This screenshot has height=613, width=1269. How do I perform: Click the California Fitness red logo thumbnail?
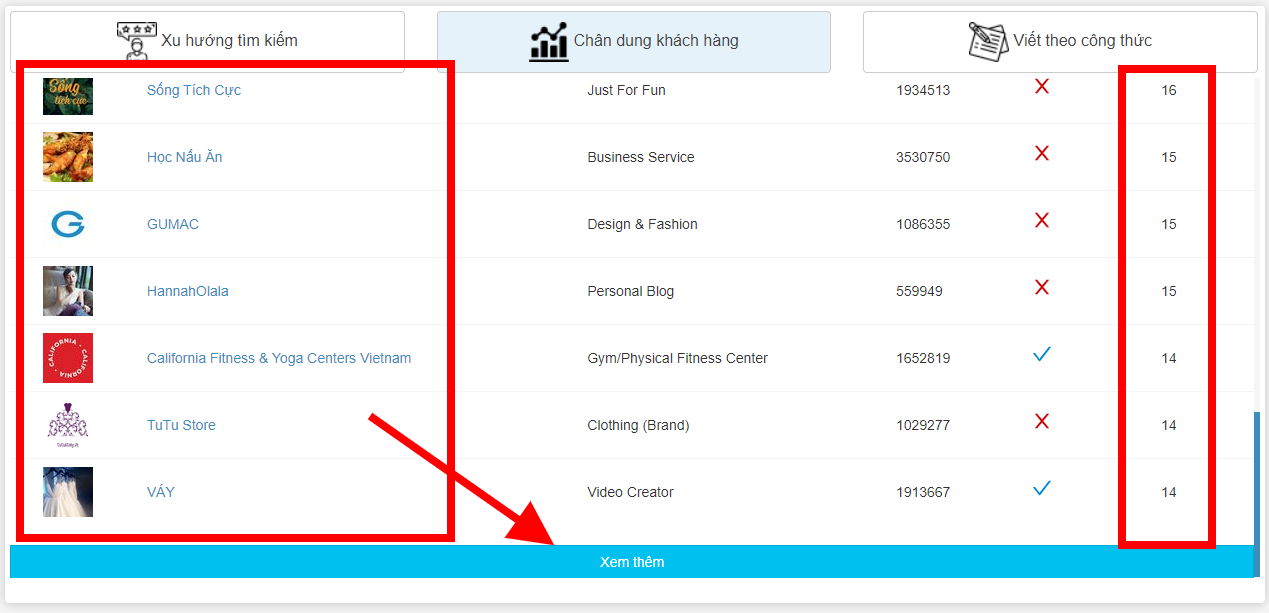pos(68,358)
